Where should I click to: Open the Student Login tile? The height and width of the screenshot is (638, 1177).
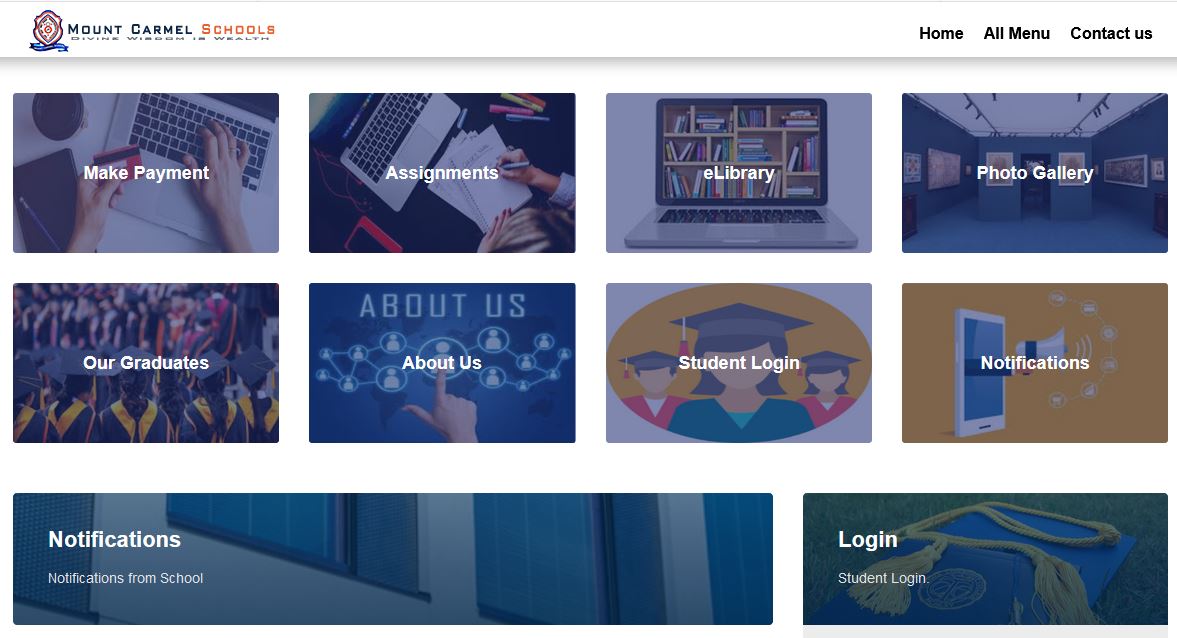(739, 363)
